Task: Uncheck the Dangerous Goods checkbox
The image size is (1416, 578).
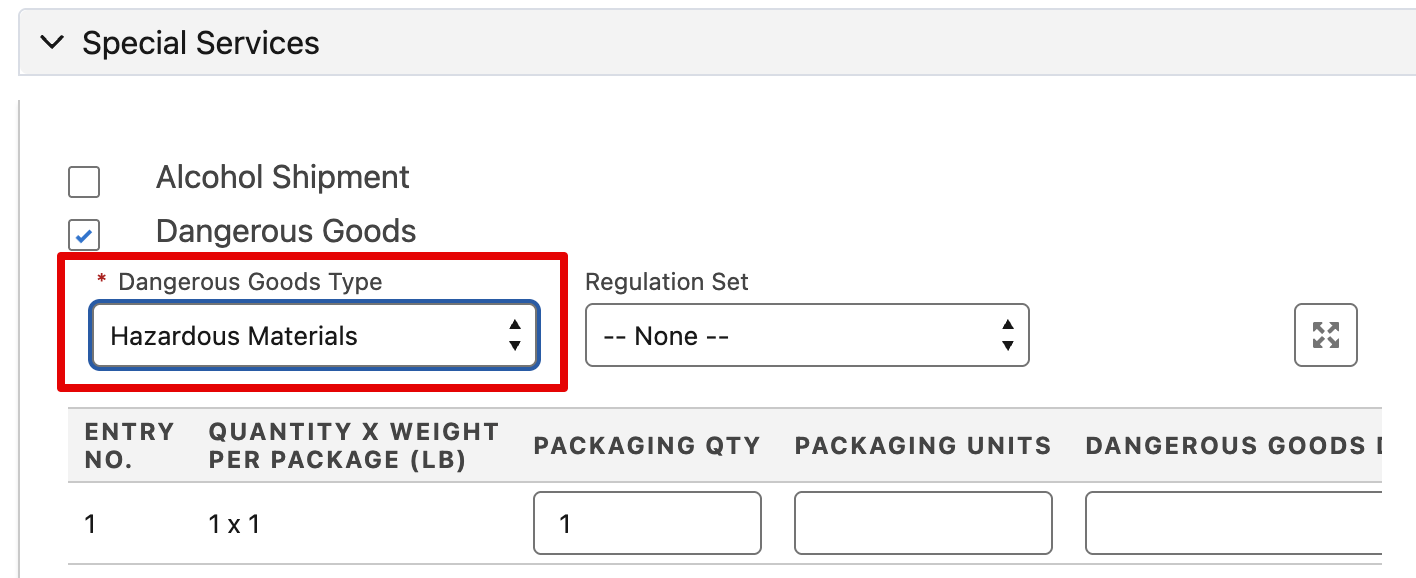Action: click(84, 235)
